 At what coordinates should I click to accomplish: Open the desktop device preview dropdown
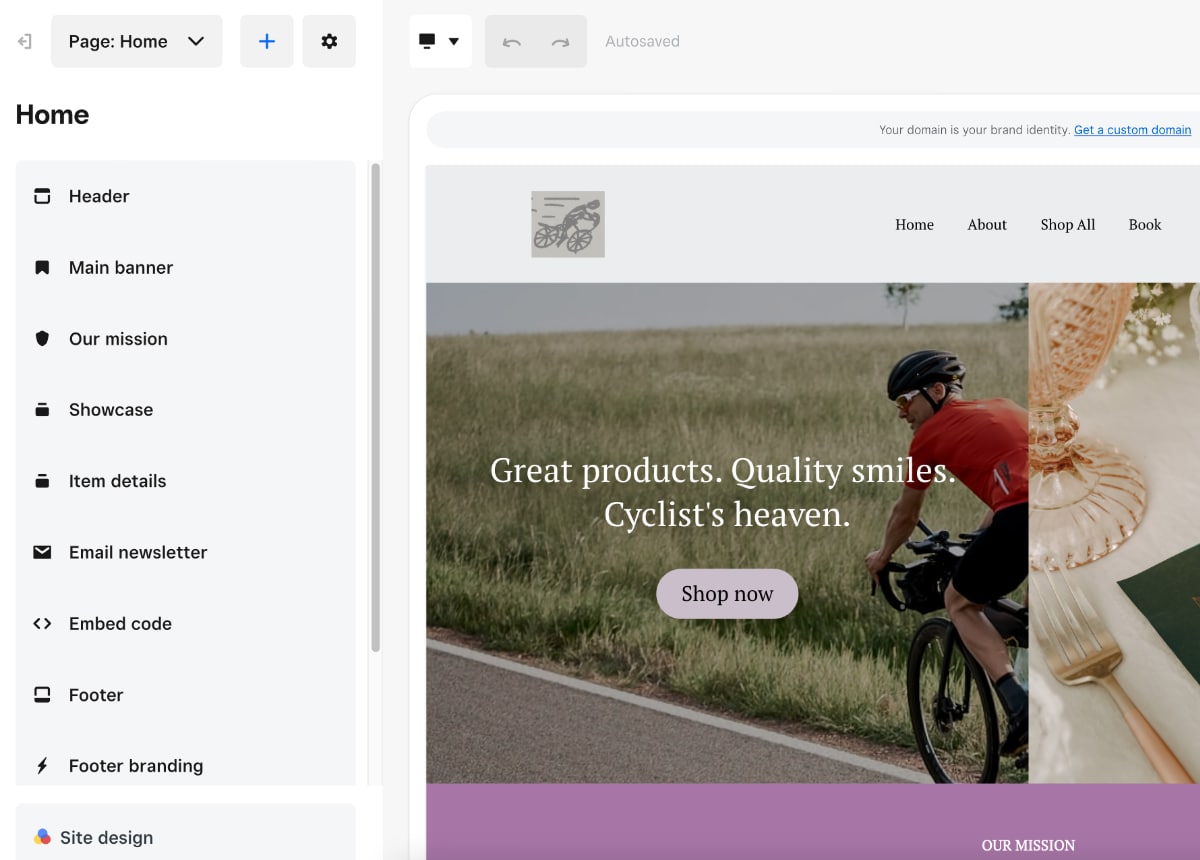(x=440, y=41)
